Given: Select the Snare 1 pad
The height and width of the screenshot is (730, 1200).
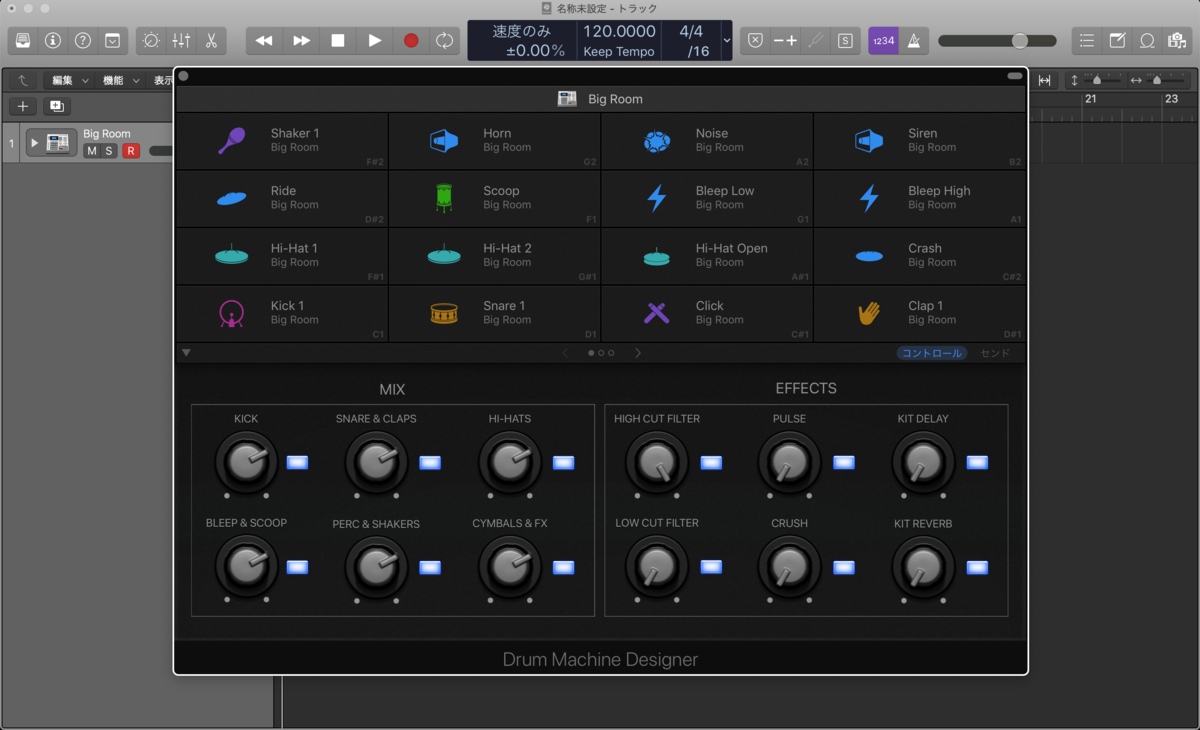Looking at the screenshot, I should 495,314.
